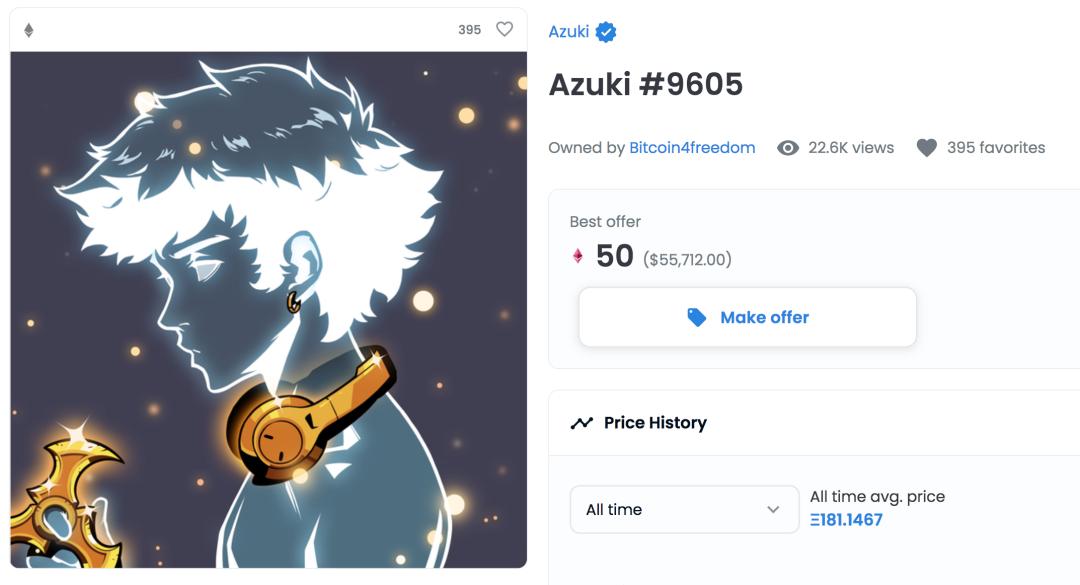Click the Ethereum icon above the artwork
This screenshot has height=585, width=1080.
(x=29, y=30)
